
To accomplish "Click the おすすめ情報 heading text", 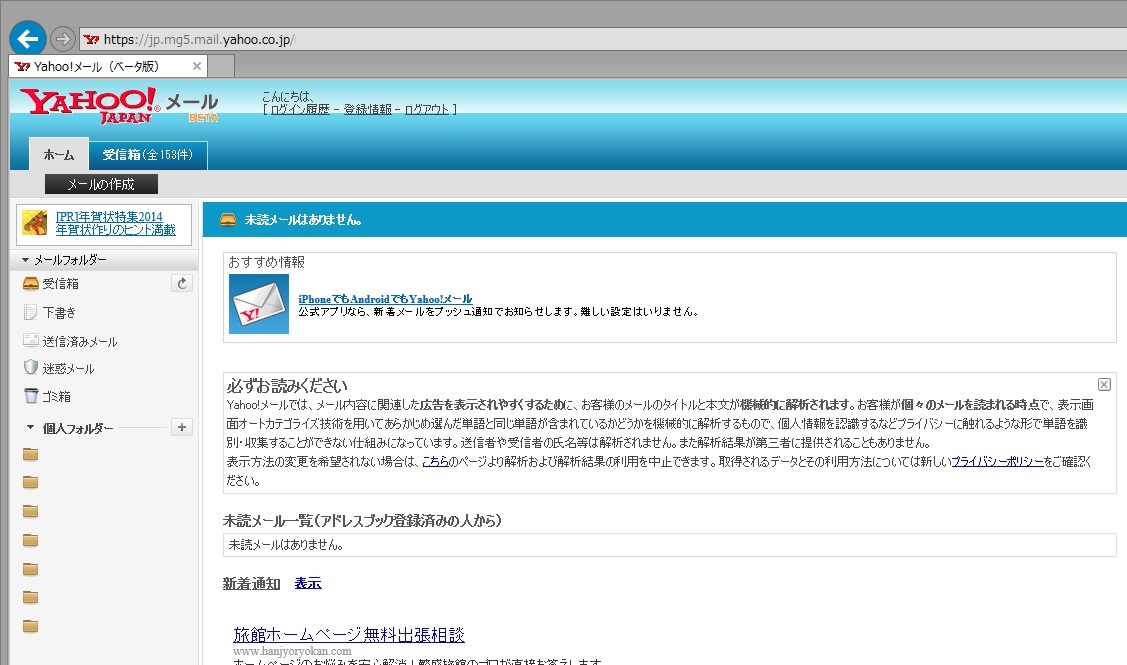I will coord(267,262).
